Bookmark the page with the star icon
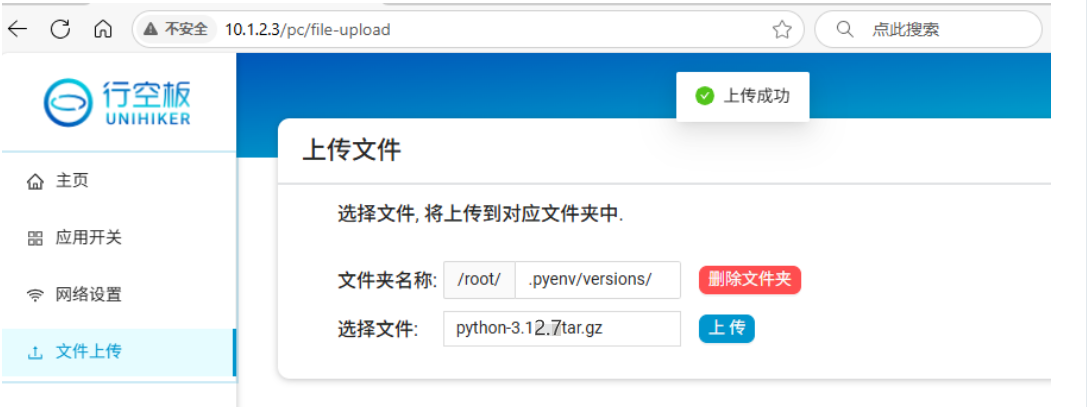Screen dimensions: 1089x407 tap(782, 29)
